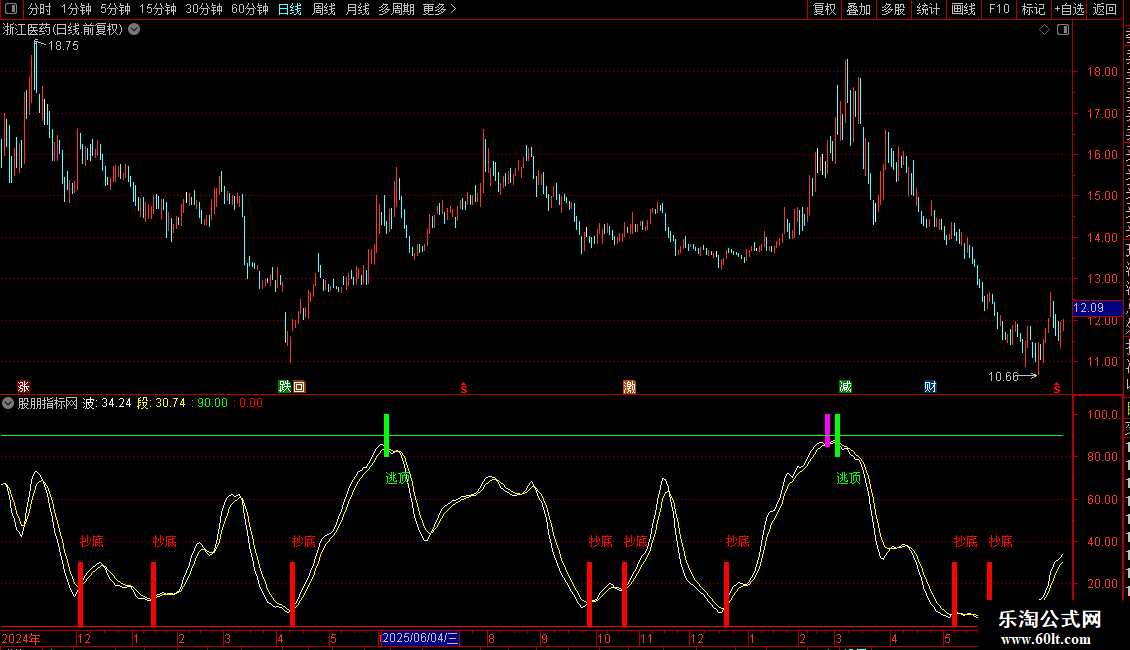Expand the 更多 periods menu
This screenshot has height=650, width=1130.
(439, 9)
